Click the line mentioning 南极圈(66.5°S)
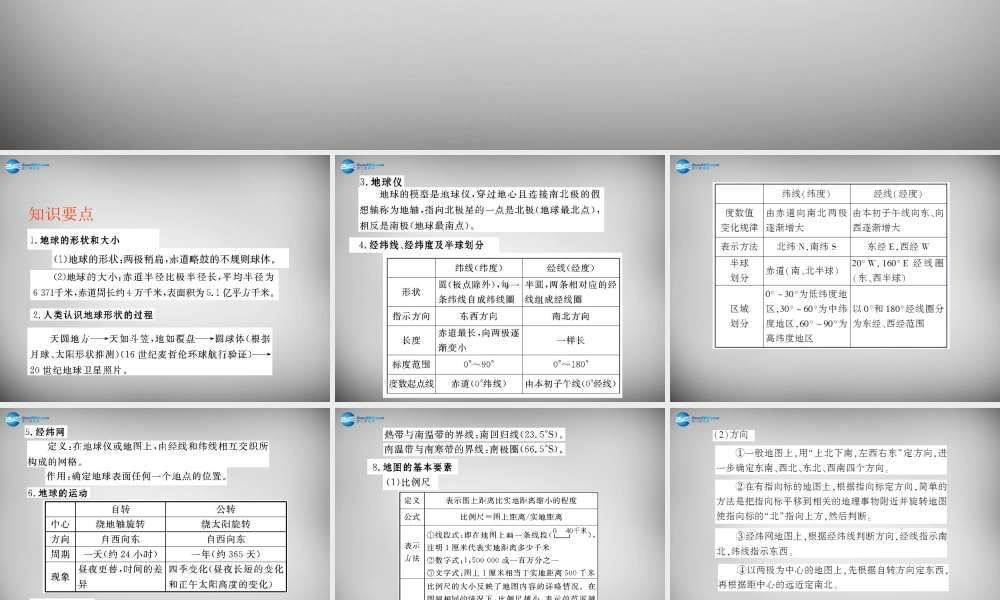Viewport: 1000px width, 600px height. [x=474, y=449]
